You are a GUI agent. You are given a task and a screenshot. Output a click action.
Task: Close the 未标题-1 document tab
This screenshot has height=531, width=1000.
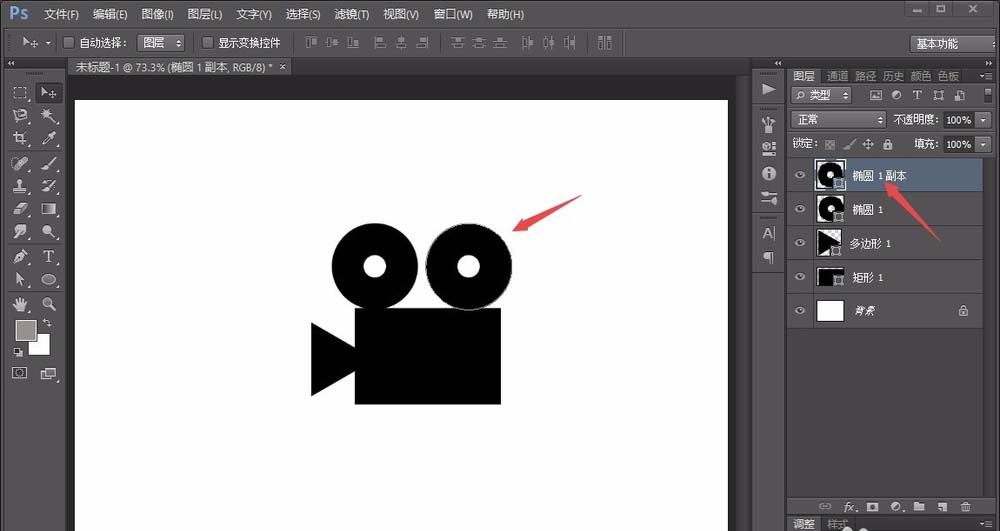click(x=283, y=66)
